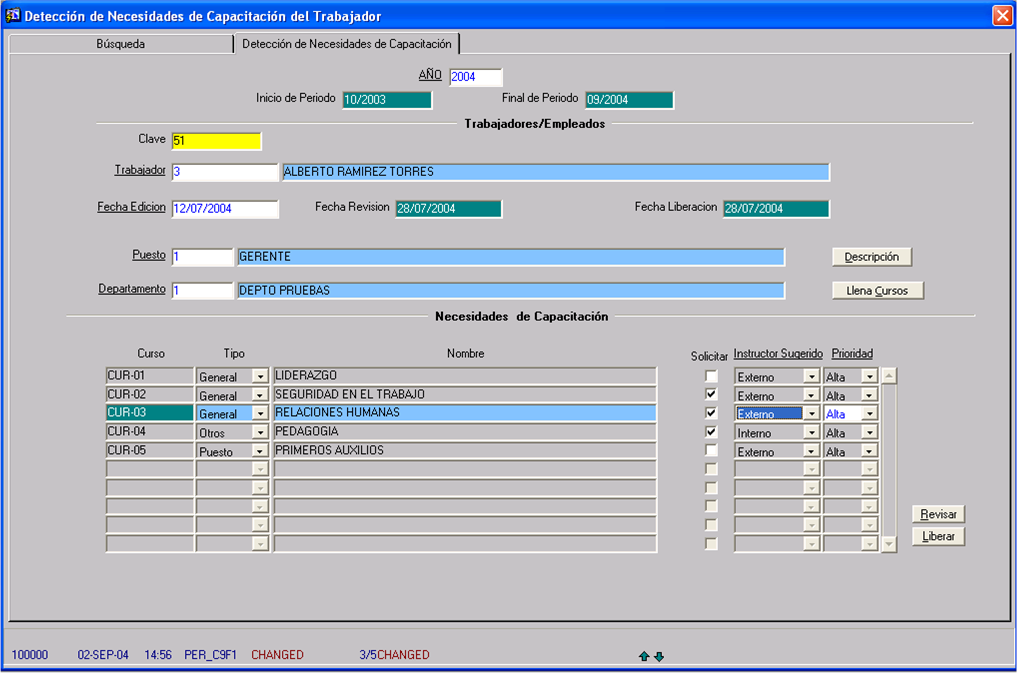Select the Detección de Necesidades de Capacitación tab

point(347,44)
